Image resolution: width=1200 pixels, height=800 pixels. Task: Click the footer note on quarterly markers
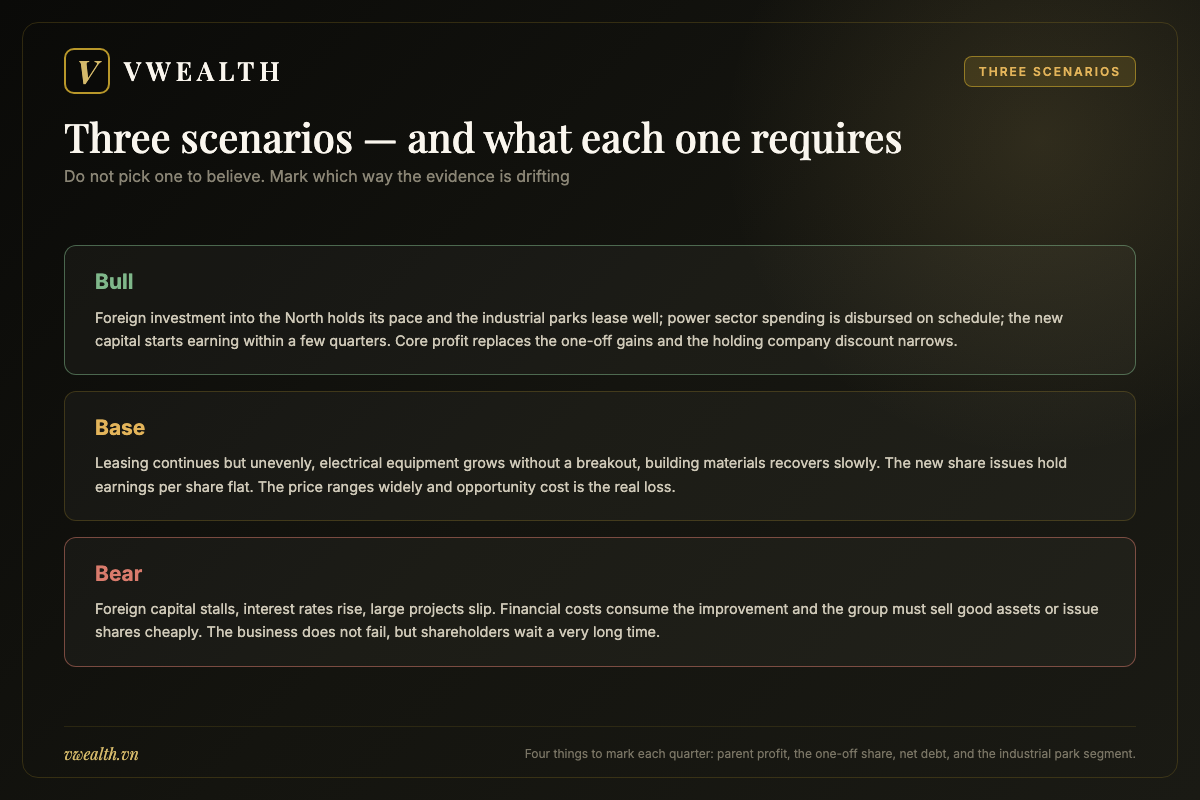[830, 754]
